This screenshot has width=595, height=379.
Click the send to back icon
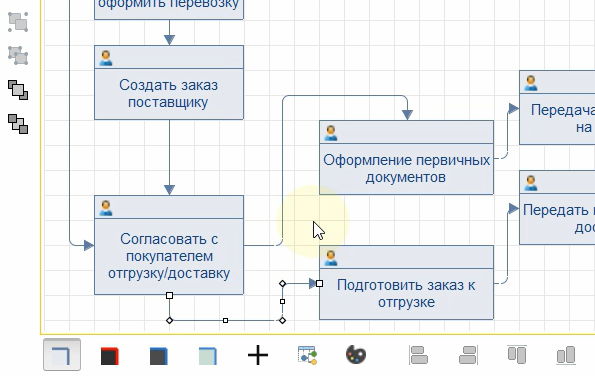(x=18, y=124)
